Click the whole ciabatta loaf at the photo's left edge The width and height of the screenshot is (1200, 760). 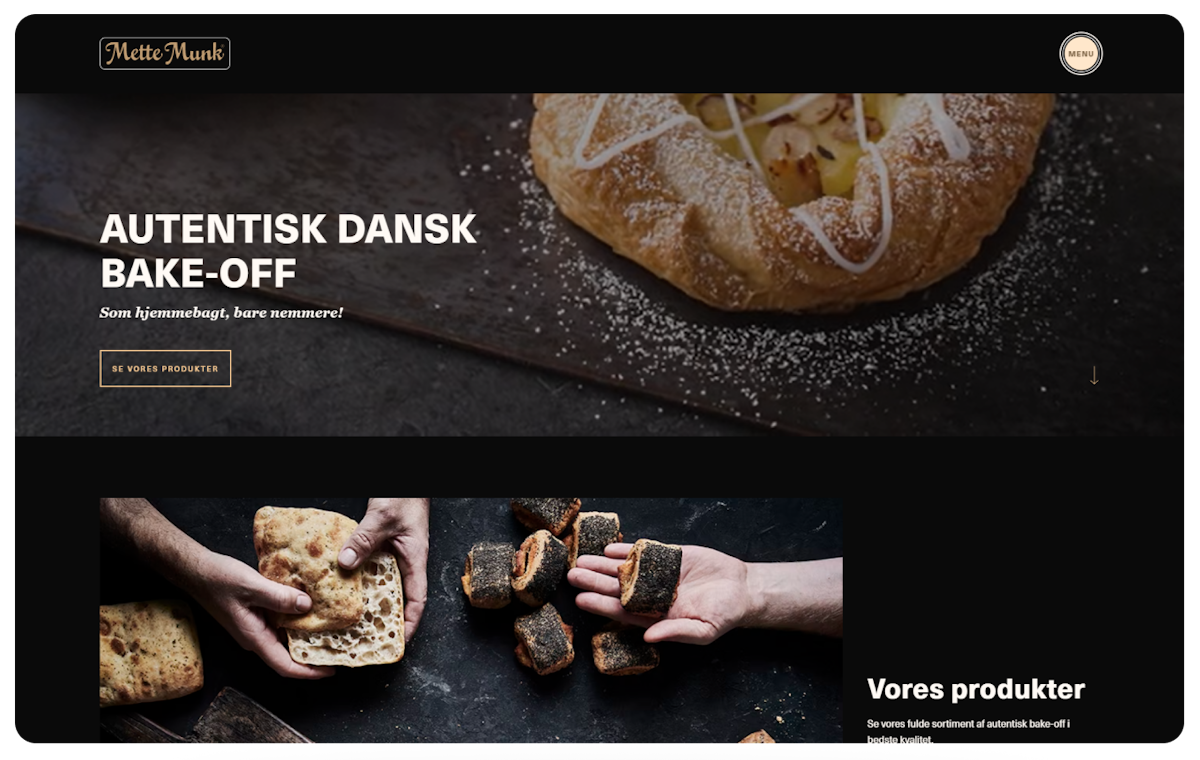coord(150,652)
